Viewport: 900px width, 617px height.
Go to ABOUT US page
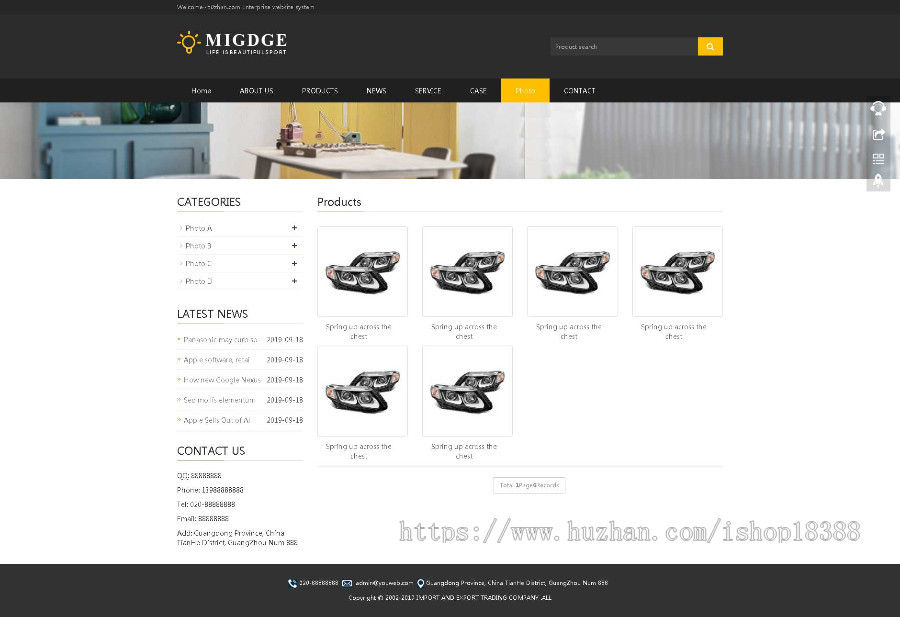257,91
